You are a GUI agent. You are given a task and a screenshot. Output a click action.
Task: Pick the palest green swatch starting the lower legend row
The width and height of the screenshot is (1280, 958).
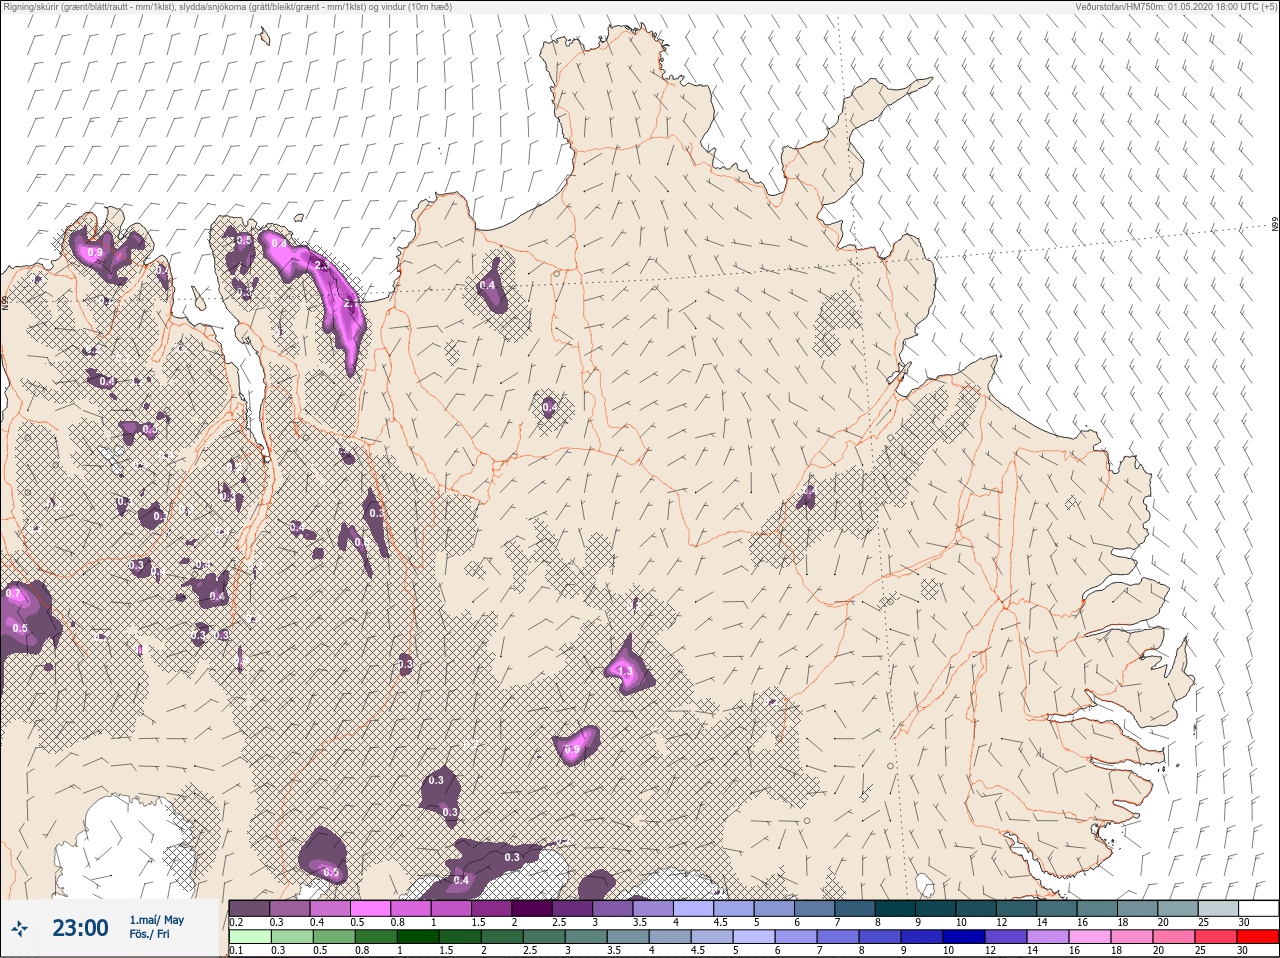[249, 937]
